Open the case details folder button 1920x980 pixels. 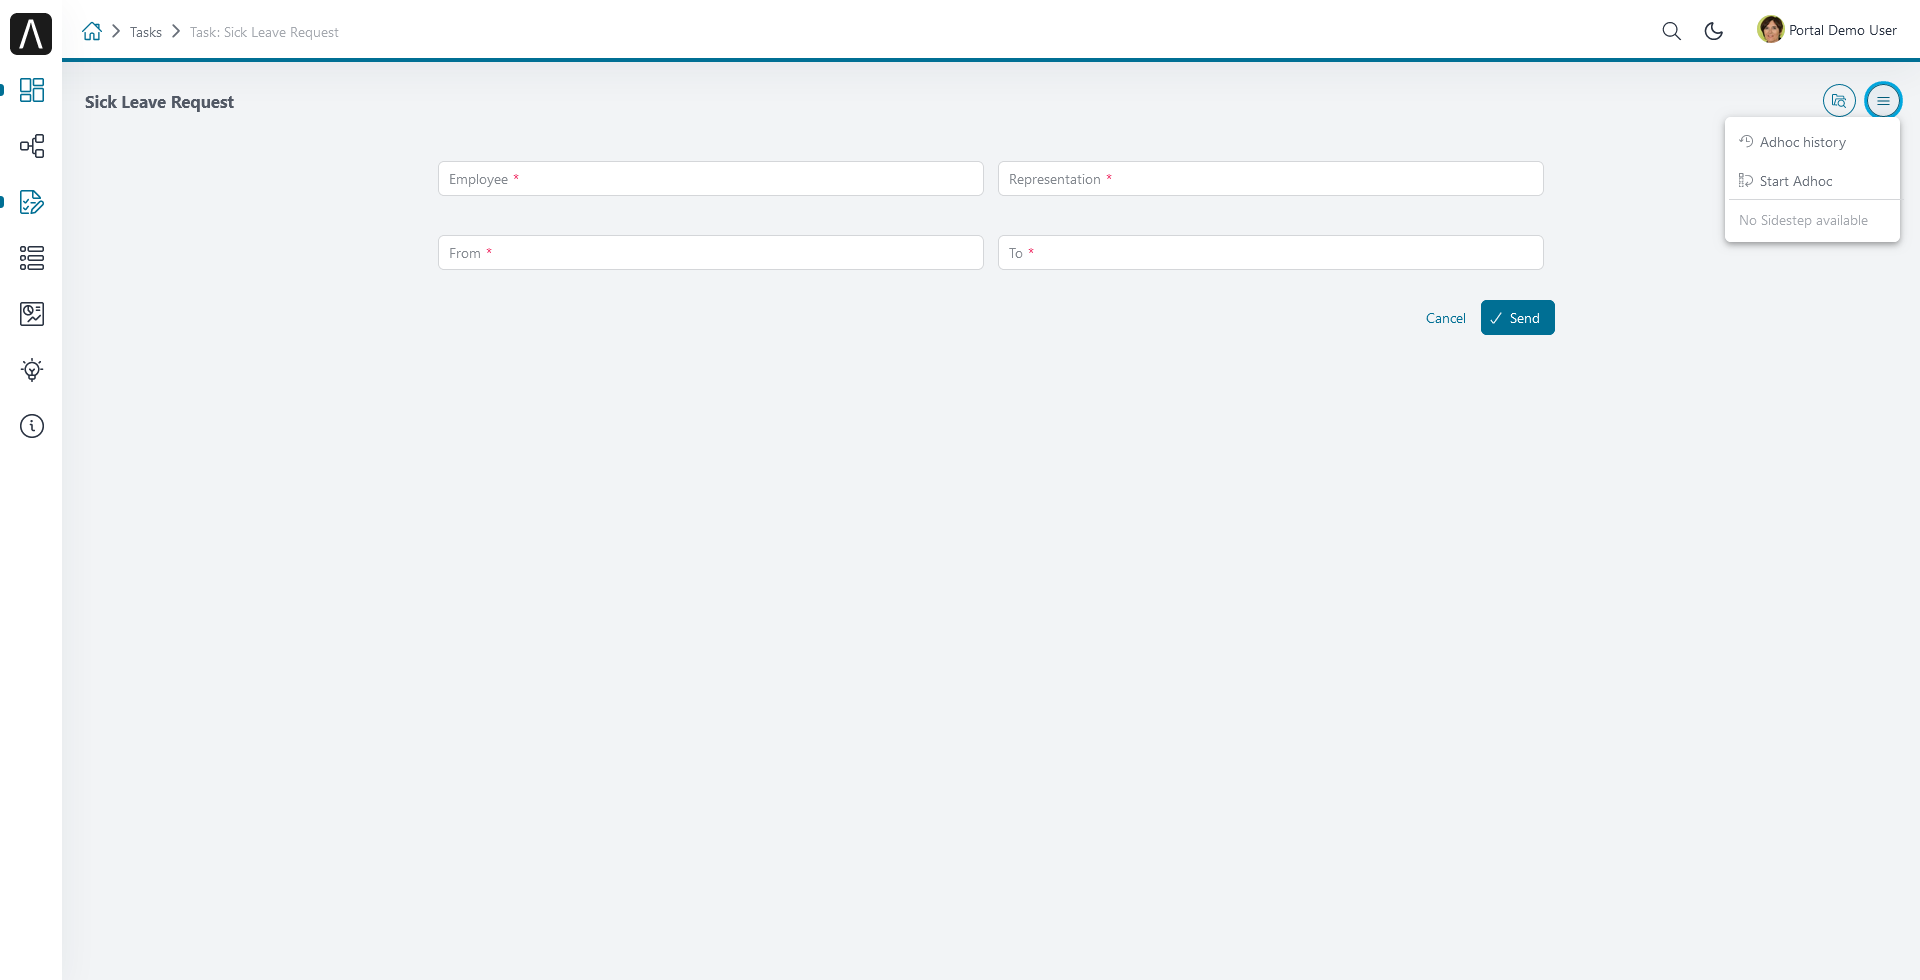pyautogui.click(x=1839, y=100)
